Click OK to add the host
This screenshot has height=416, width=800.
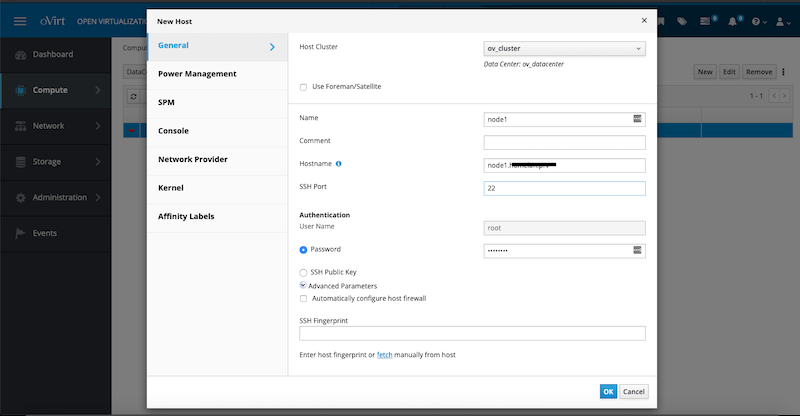pos(608,391)
